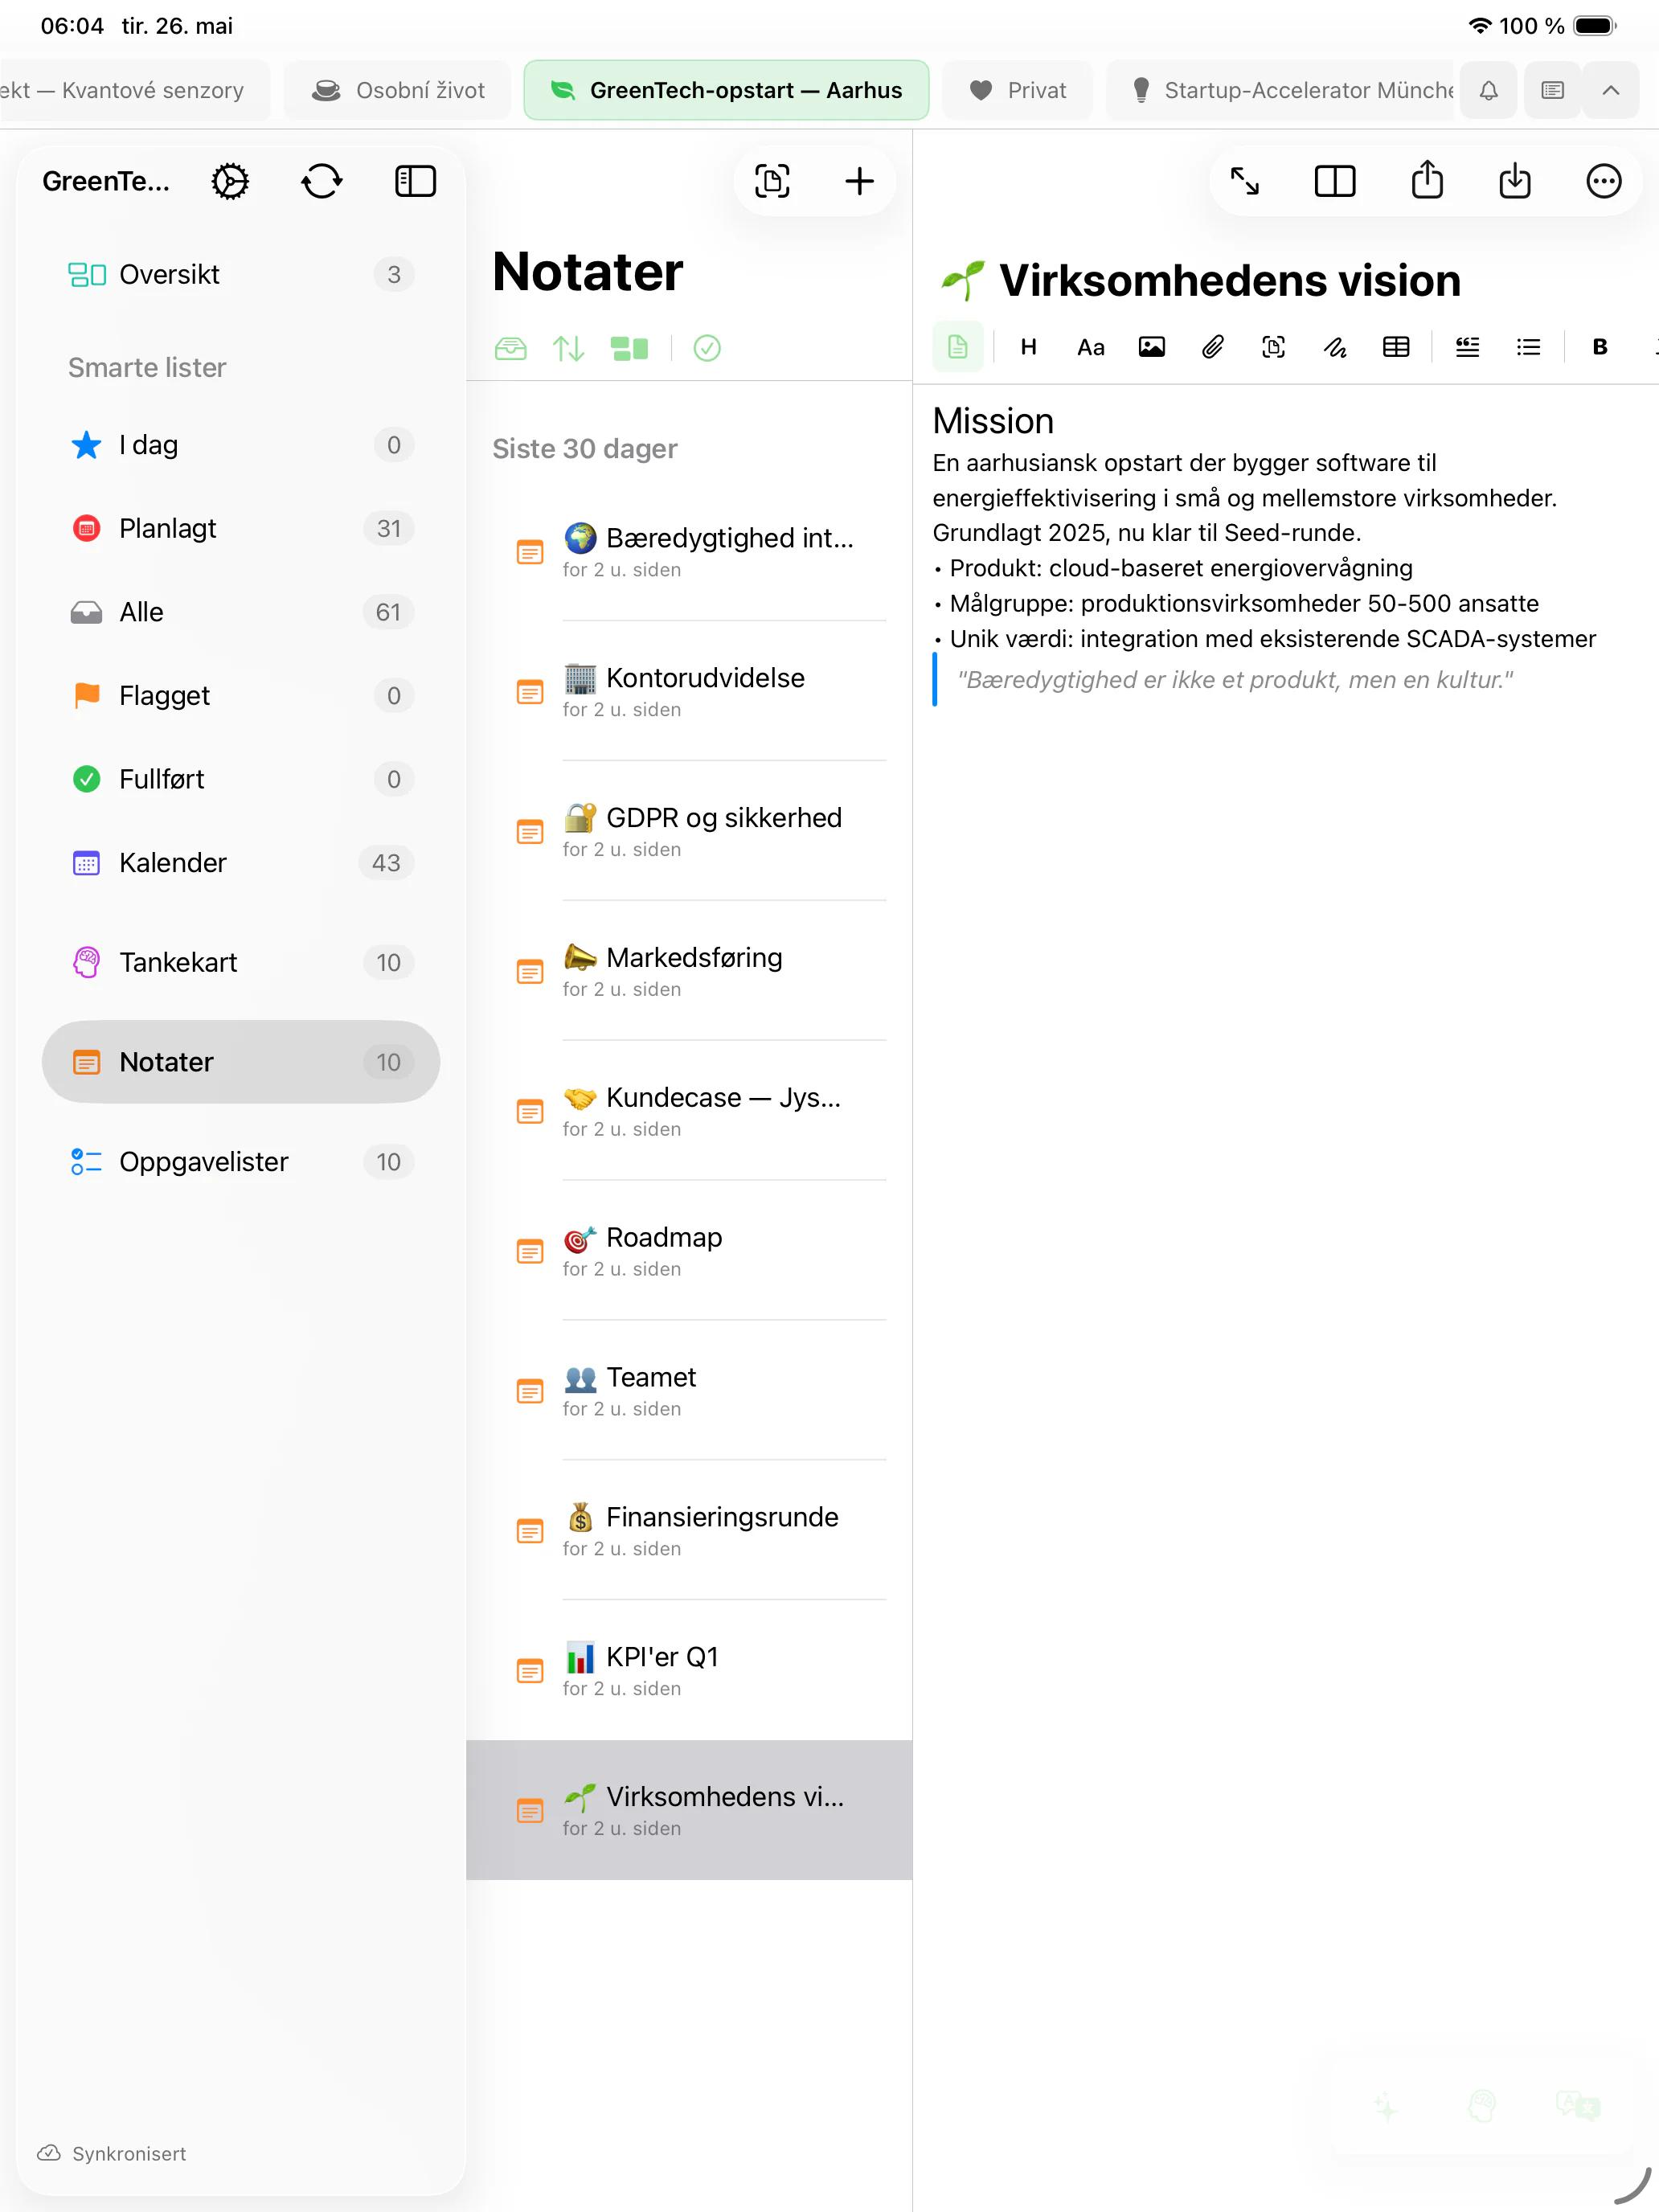Screen dimensions: 1659x2212
Task: Tap Synkronisert sync status
Action: click(x=112, y=2153)
